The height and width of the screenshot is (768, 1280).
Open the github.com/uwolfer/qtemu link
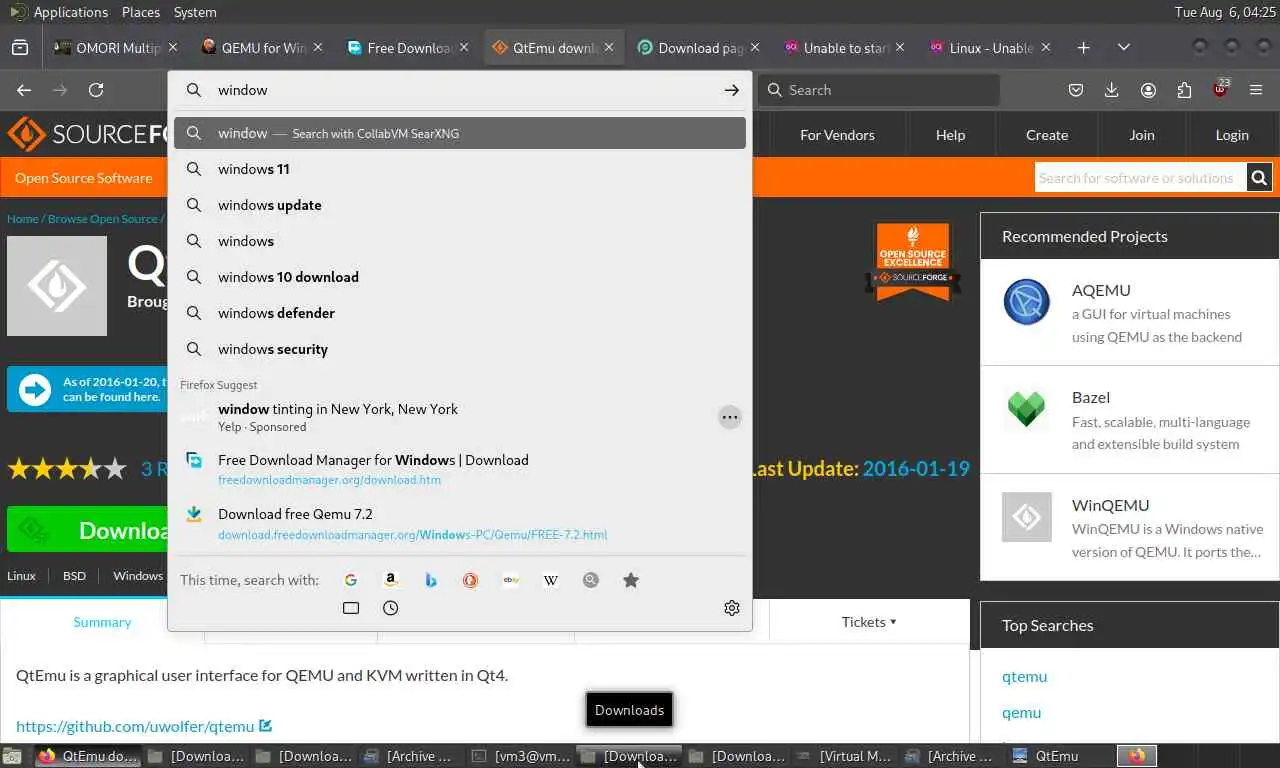point(135,727)
